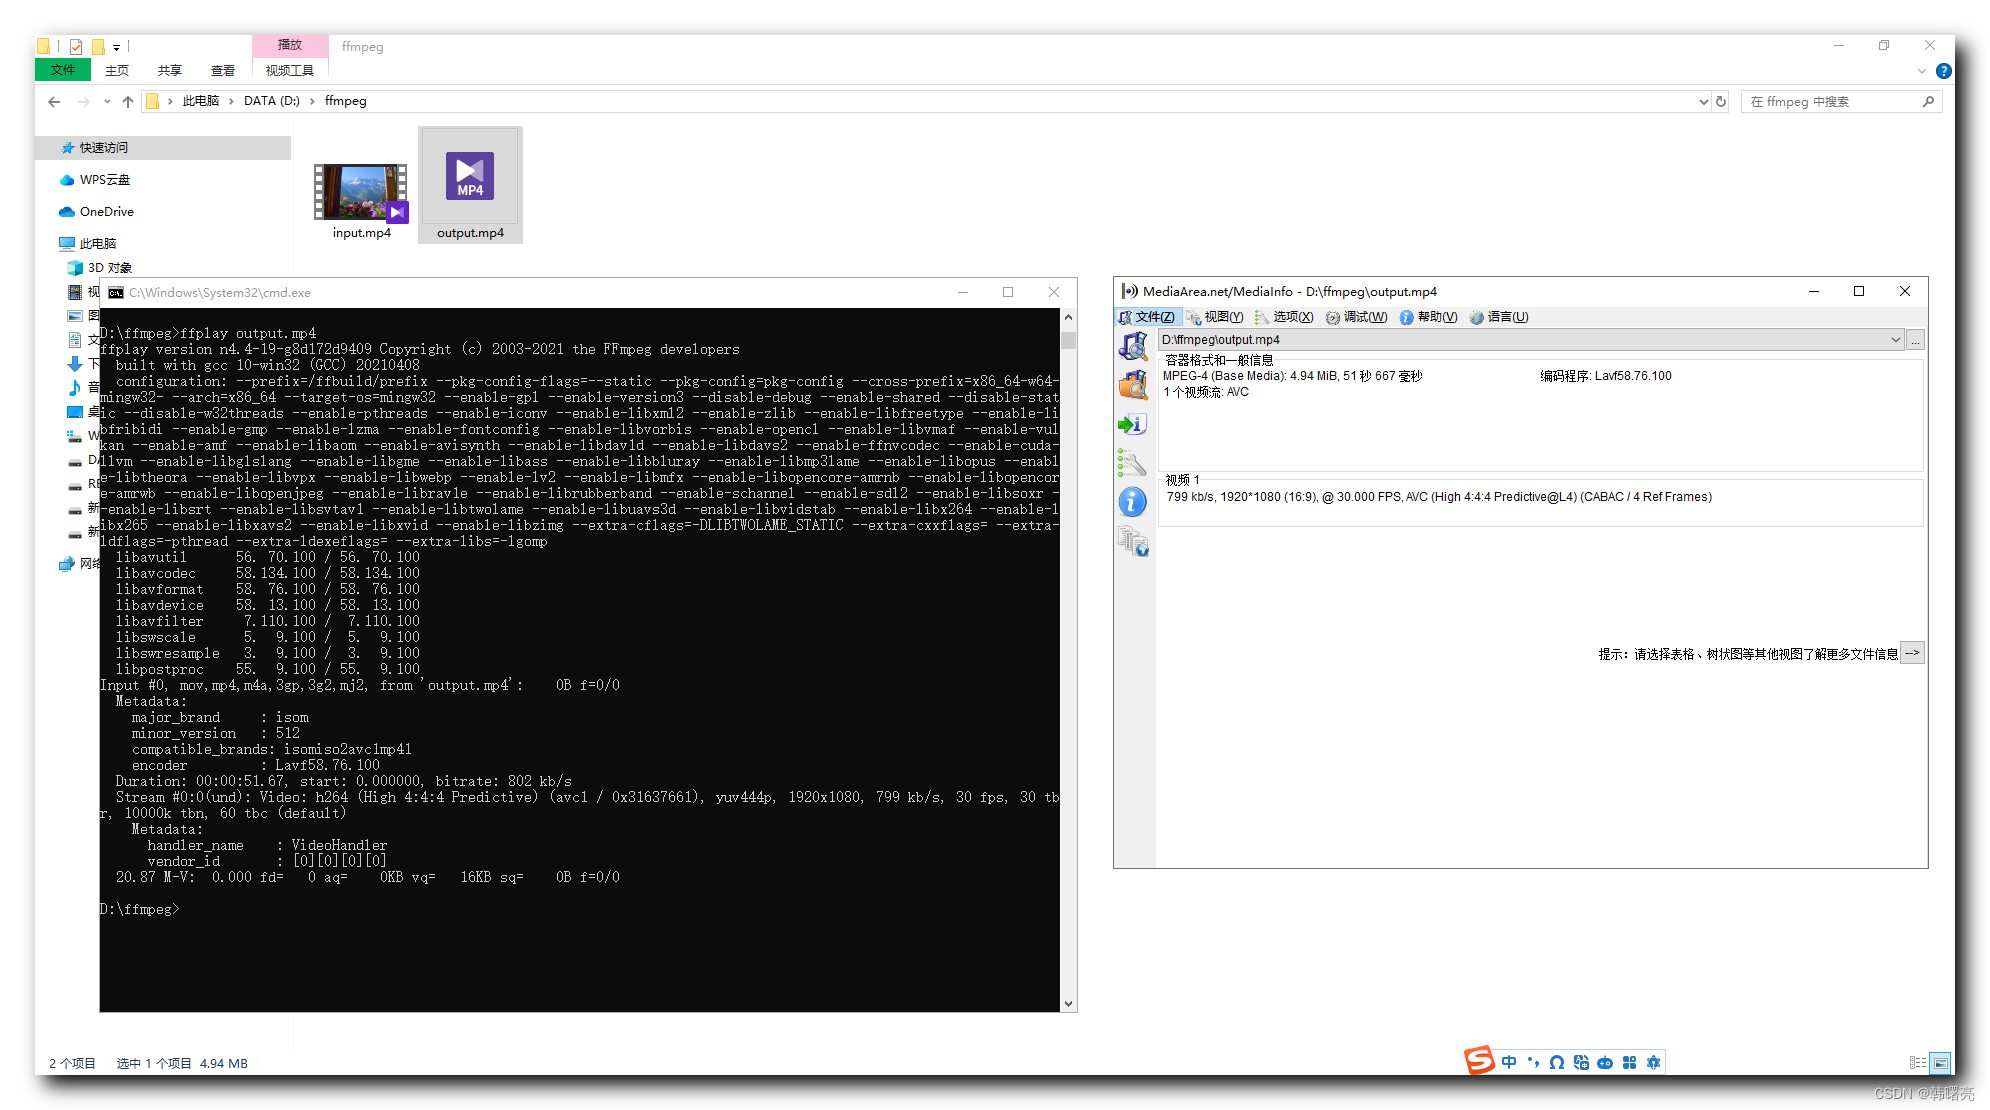
Task: Open MediaInfo 语言(U) menu
Action: [1499, 317]
